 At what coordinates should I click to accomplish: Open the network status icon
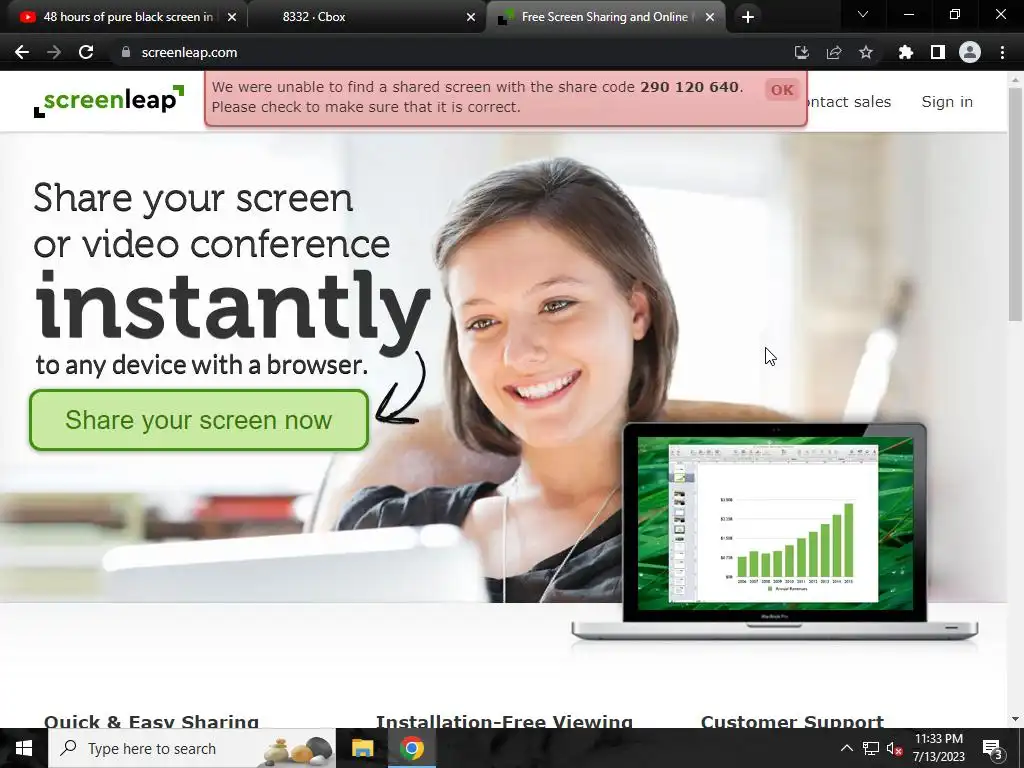pyautogui.click(x=871, y=748)
